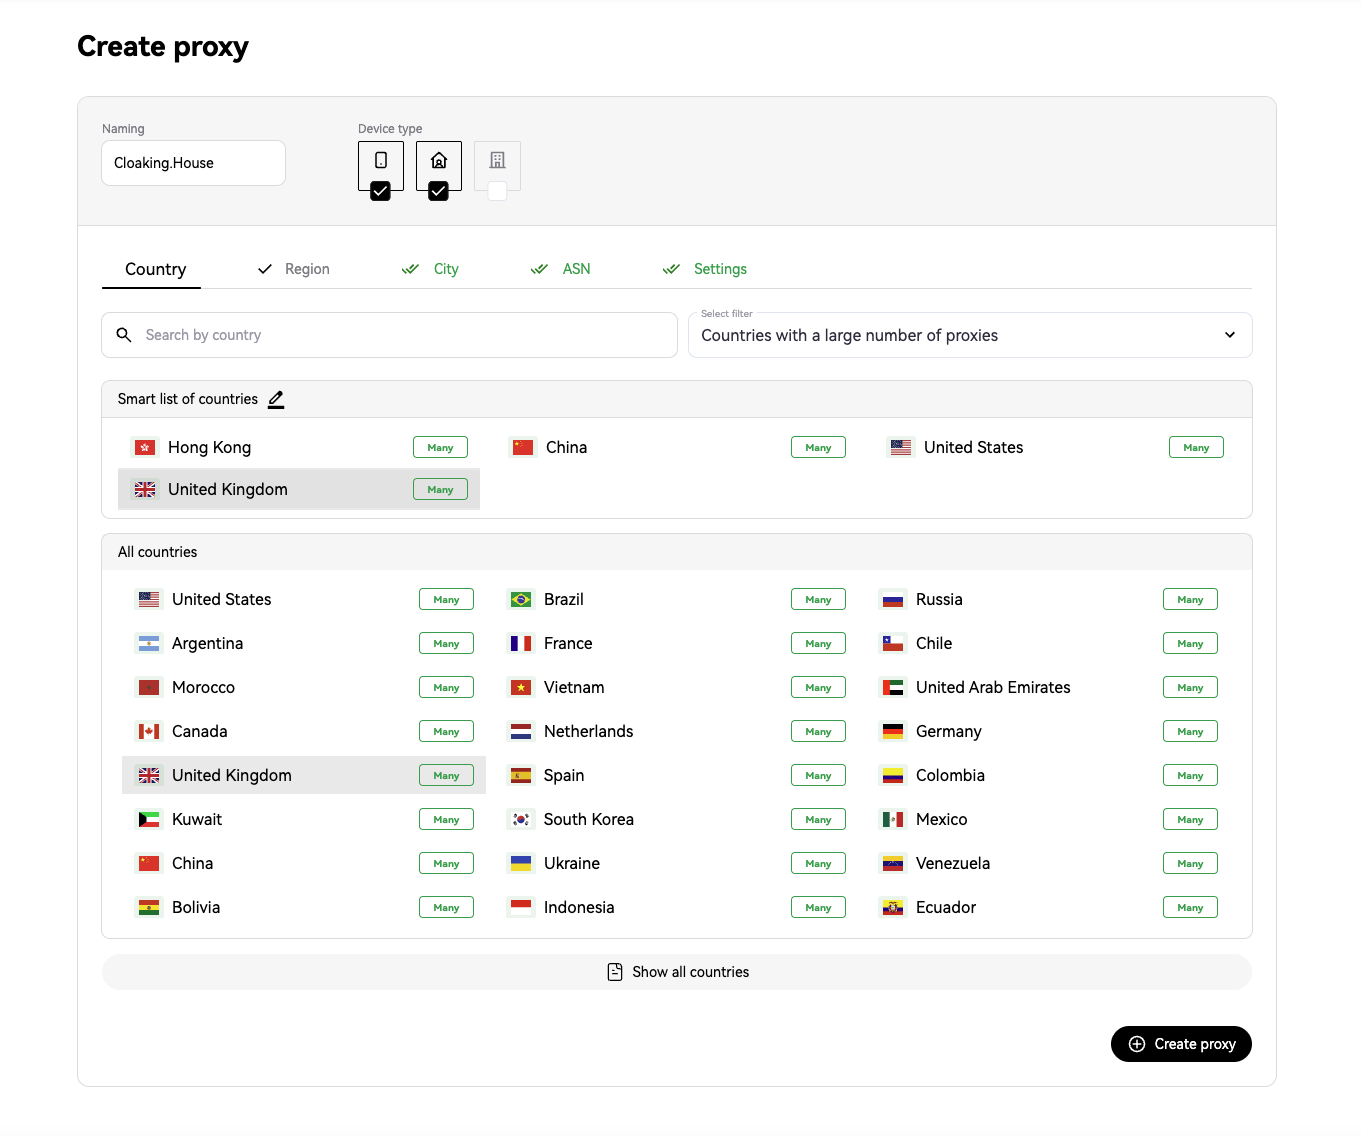Click the South Korea flag icon

point(521,819)
